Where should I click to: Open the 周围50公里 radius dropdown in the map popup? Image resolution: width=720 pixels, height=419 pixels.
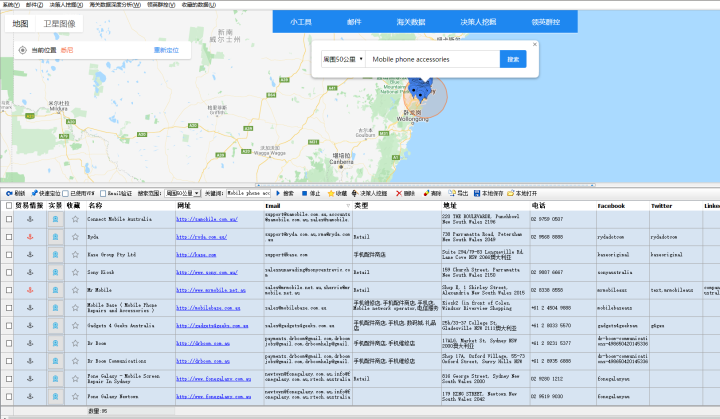click(x=343, y=59)
